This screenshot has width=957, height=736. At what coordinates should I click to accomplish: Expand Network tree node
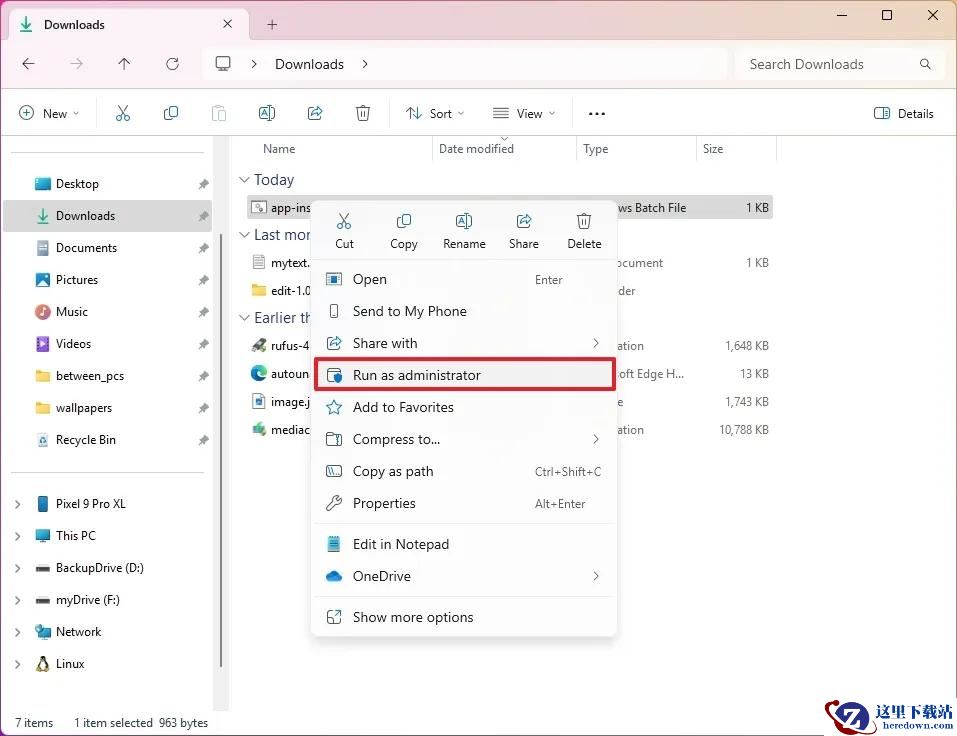point(18,632)
